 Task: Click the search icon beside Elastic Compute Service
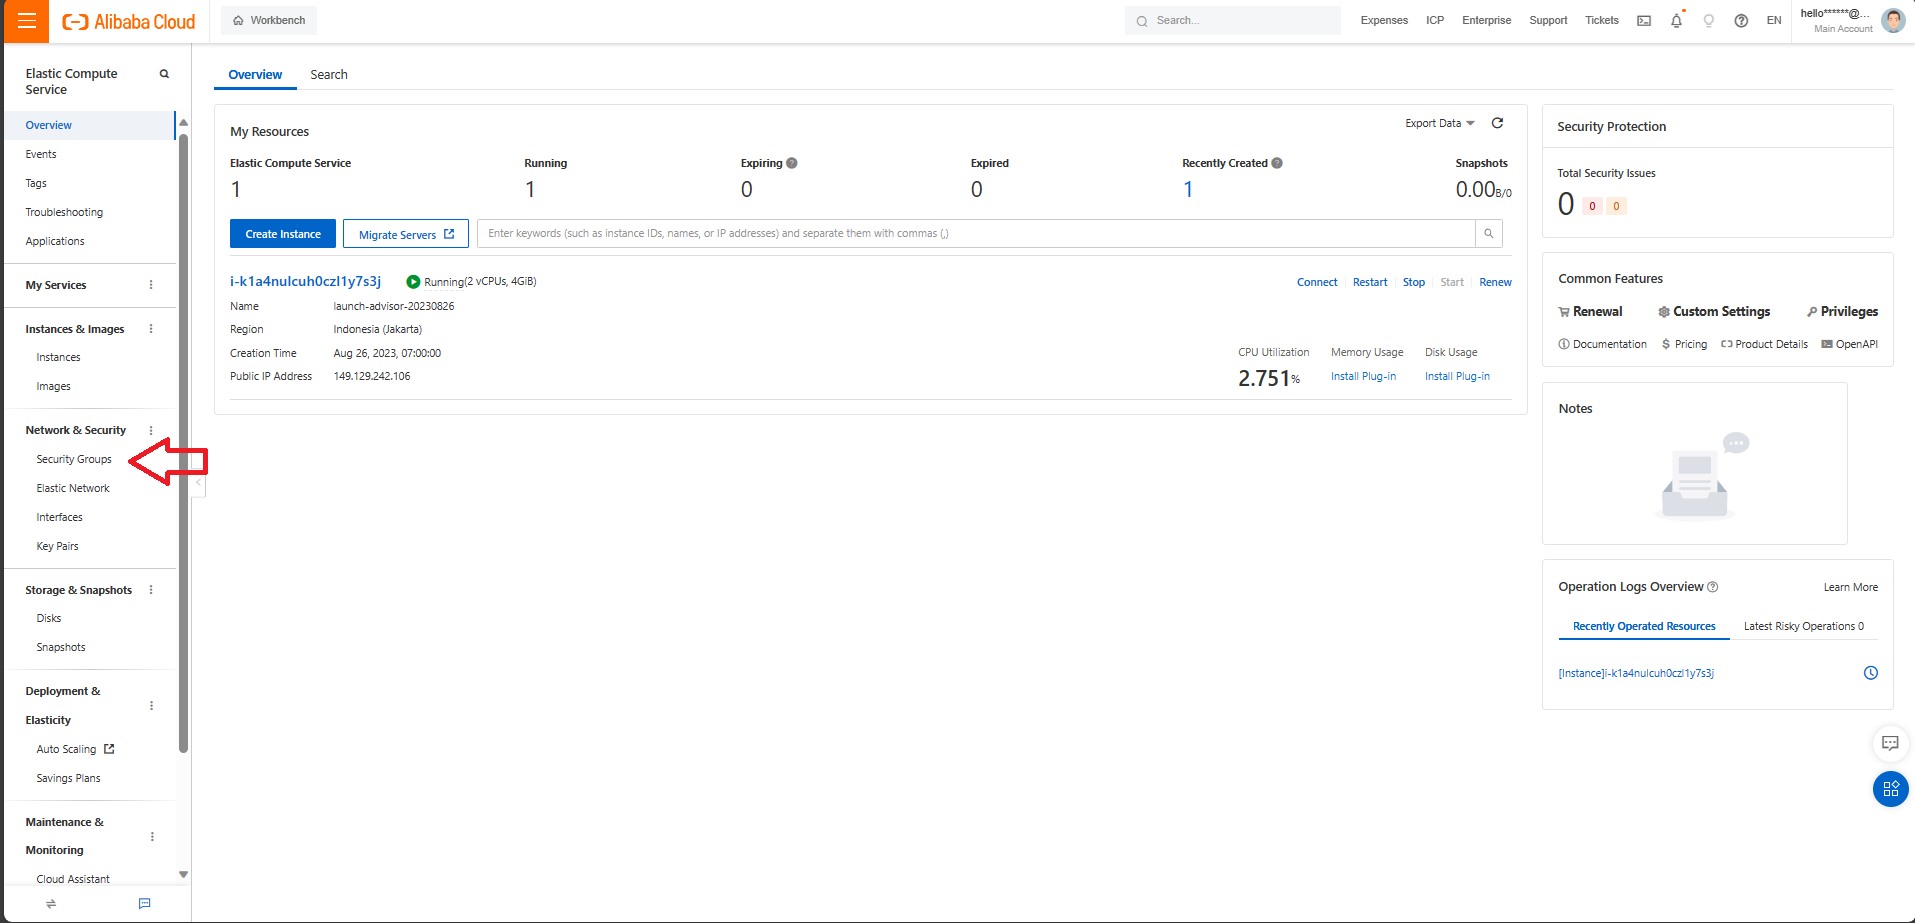(164, 74)
